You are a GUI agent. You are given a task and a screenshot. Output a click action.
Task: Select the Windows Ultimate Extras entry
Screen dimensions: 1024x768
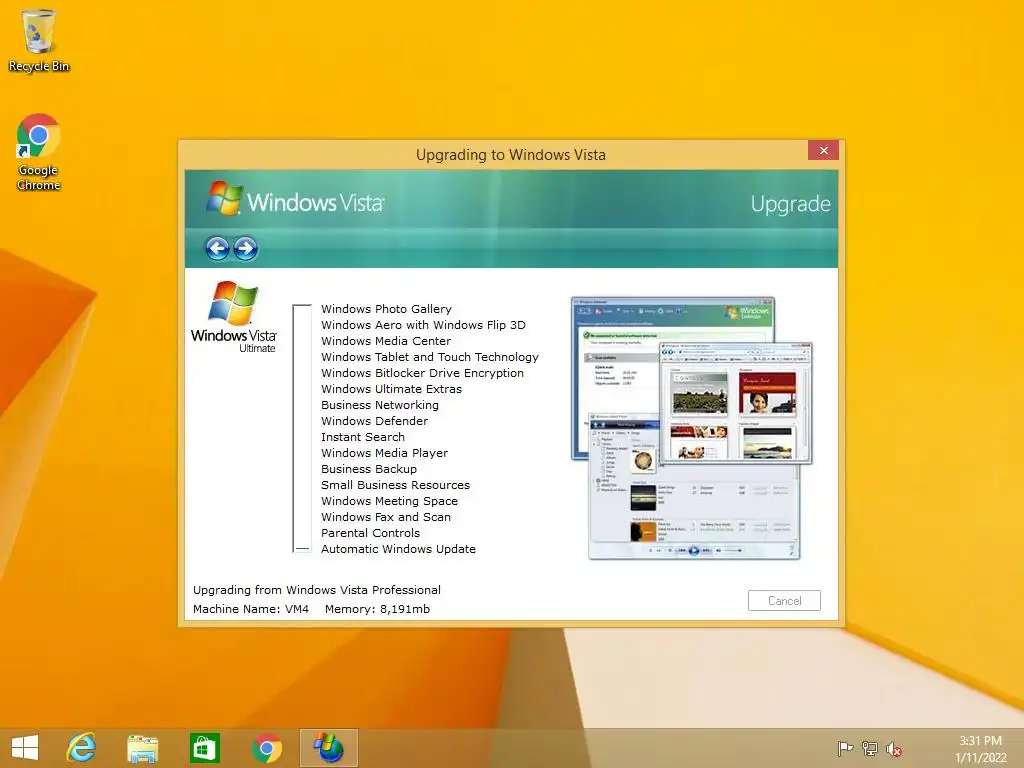[x=391, y=389]
